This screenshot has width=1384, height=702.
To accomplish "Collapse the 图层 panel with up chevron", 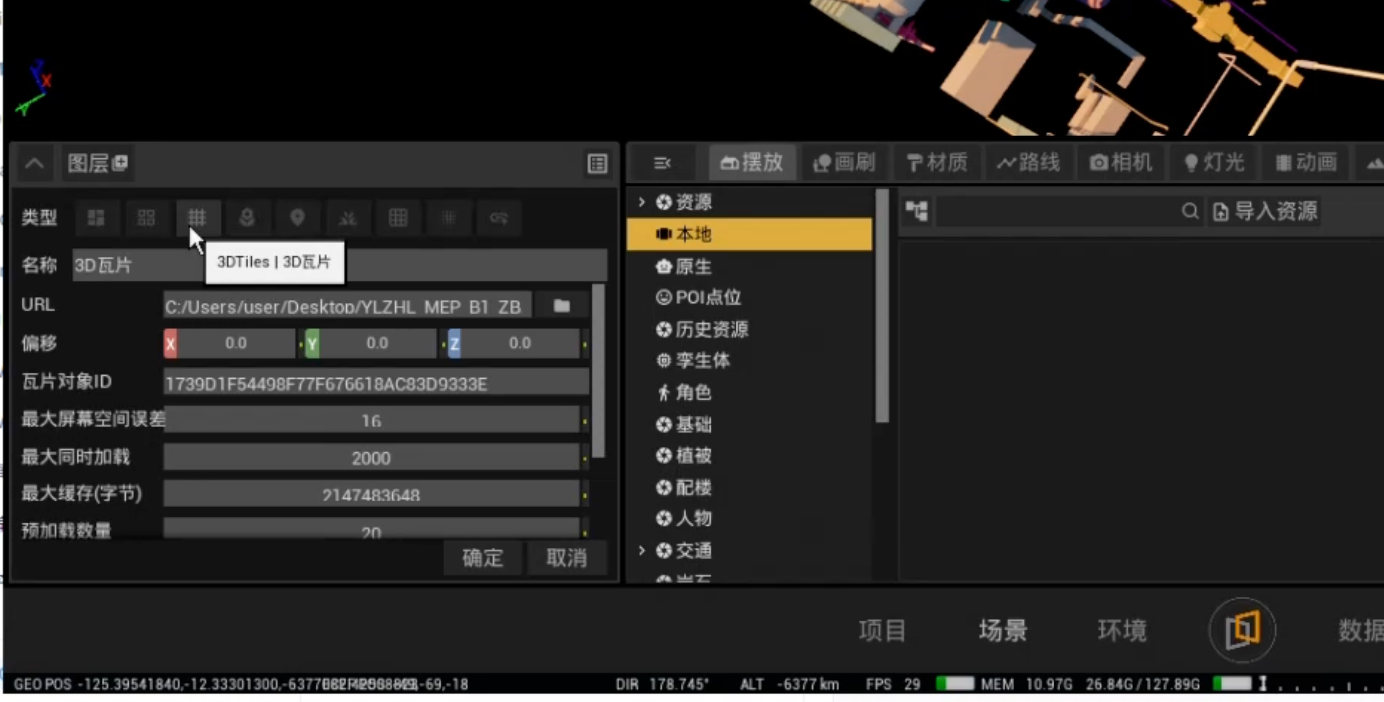I will click(x=34, y=164).
